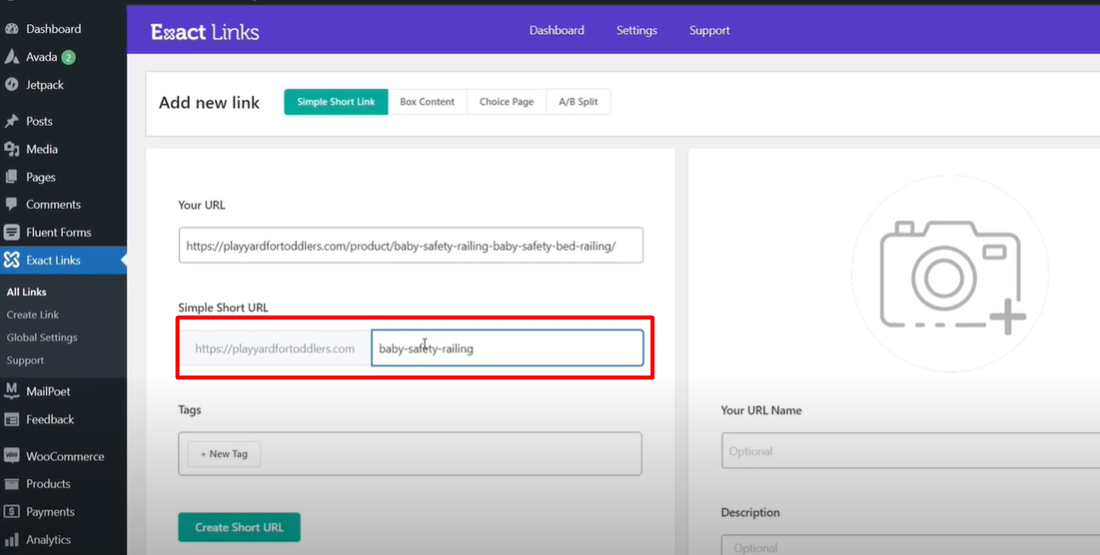Click the Posts pushpin icon
Viewport: 1100px width, 555px height.
11,121
